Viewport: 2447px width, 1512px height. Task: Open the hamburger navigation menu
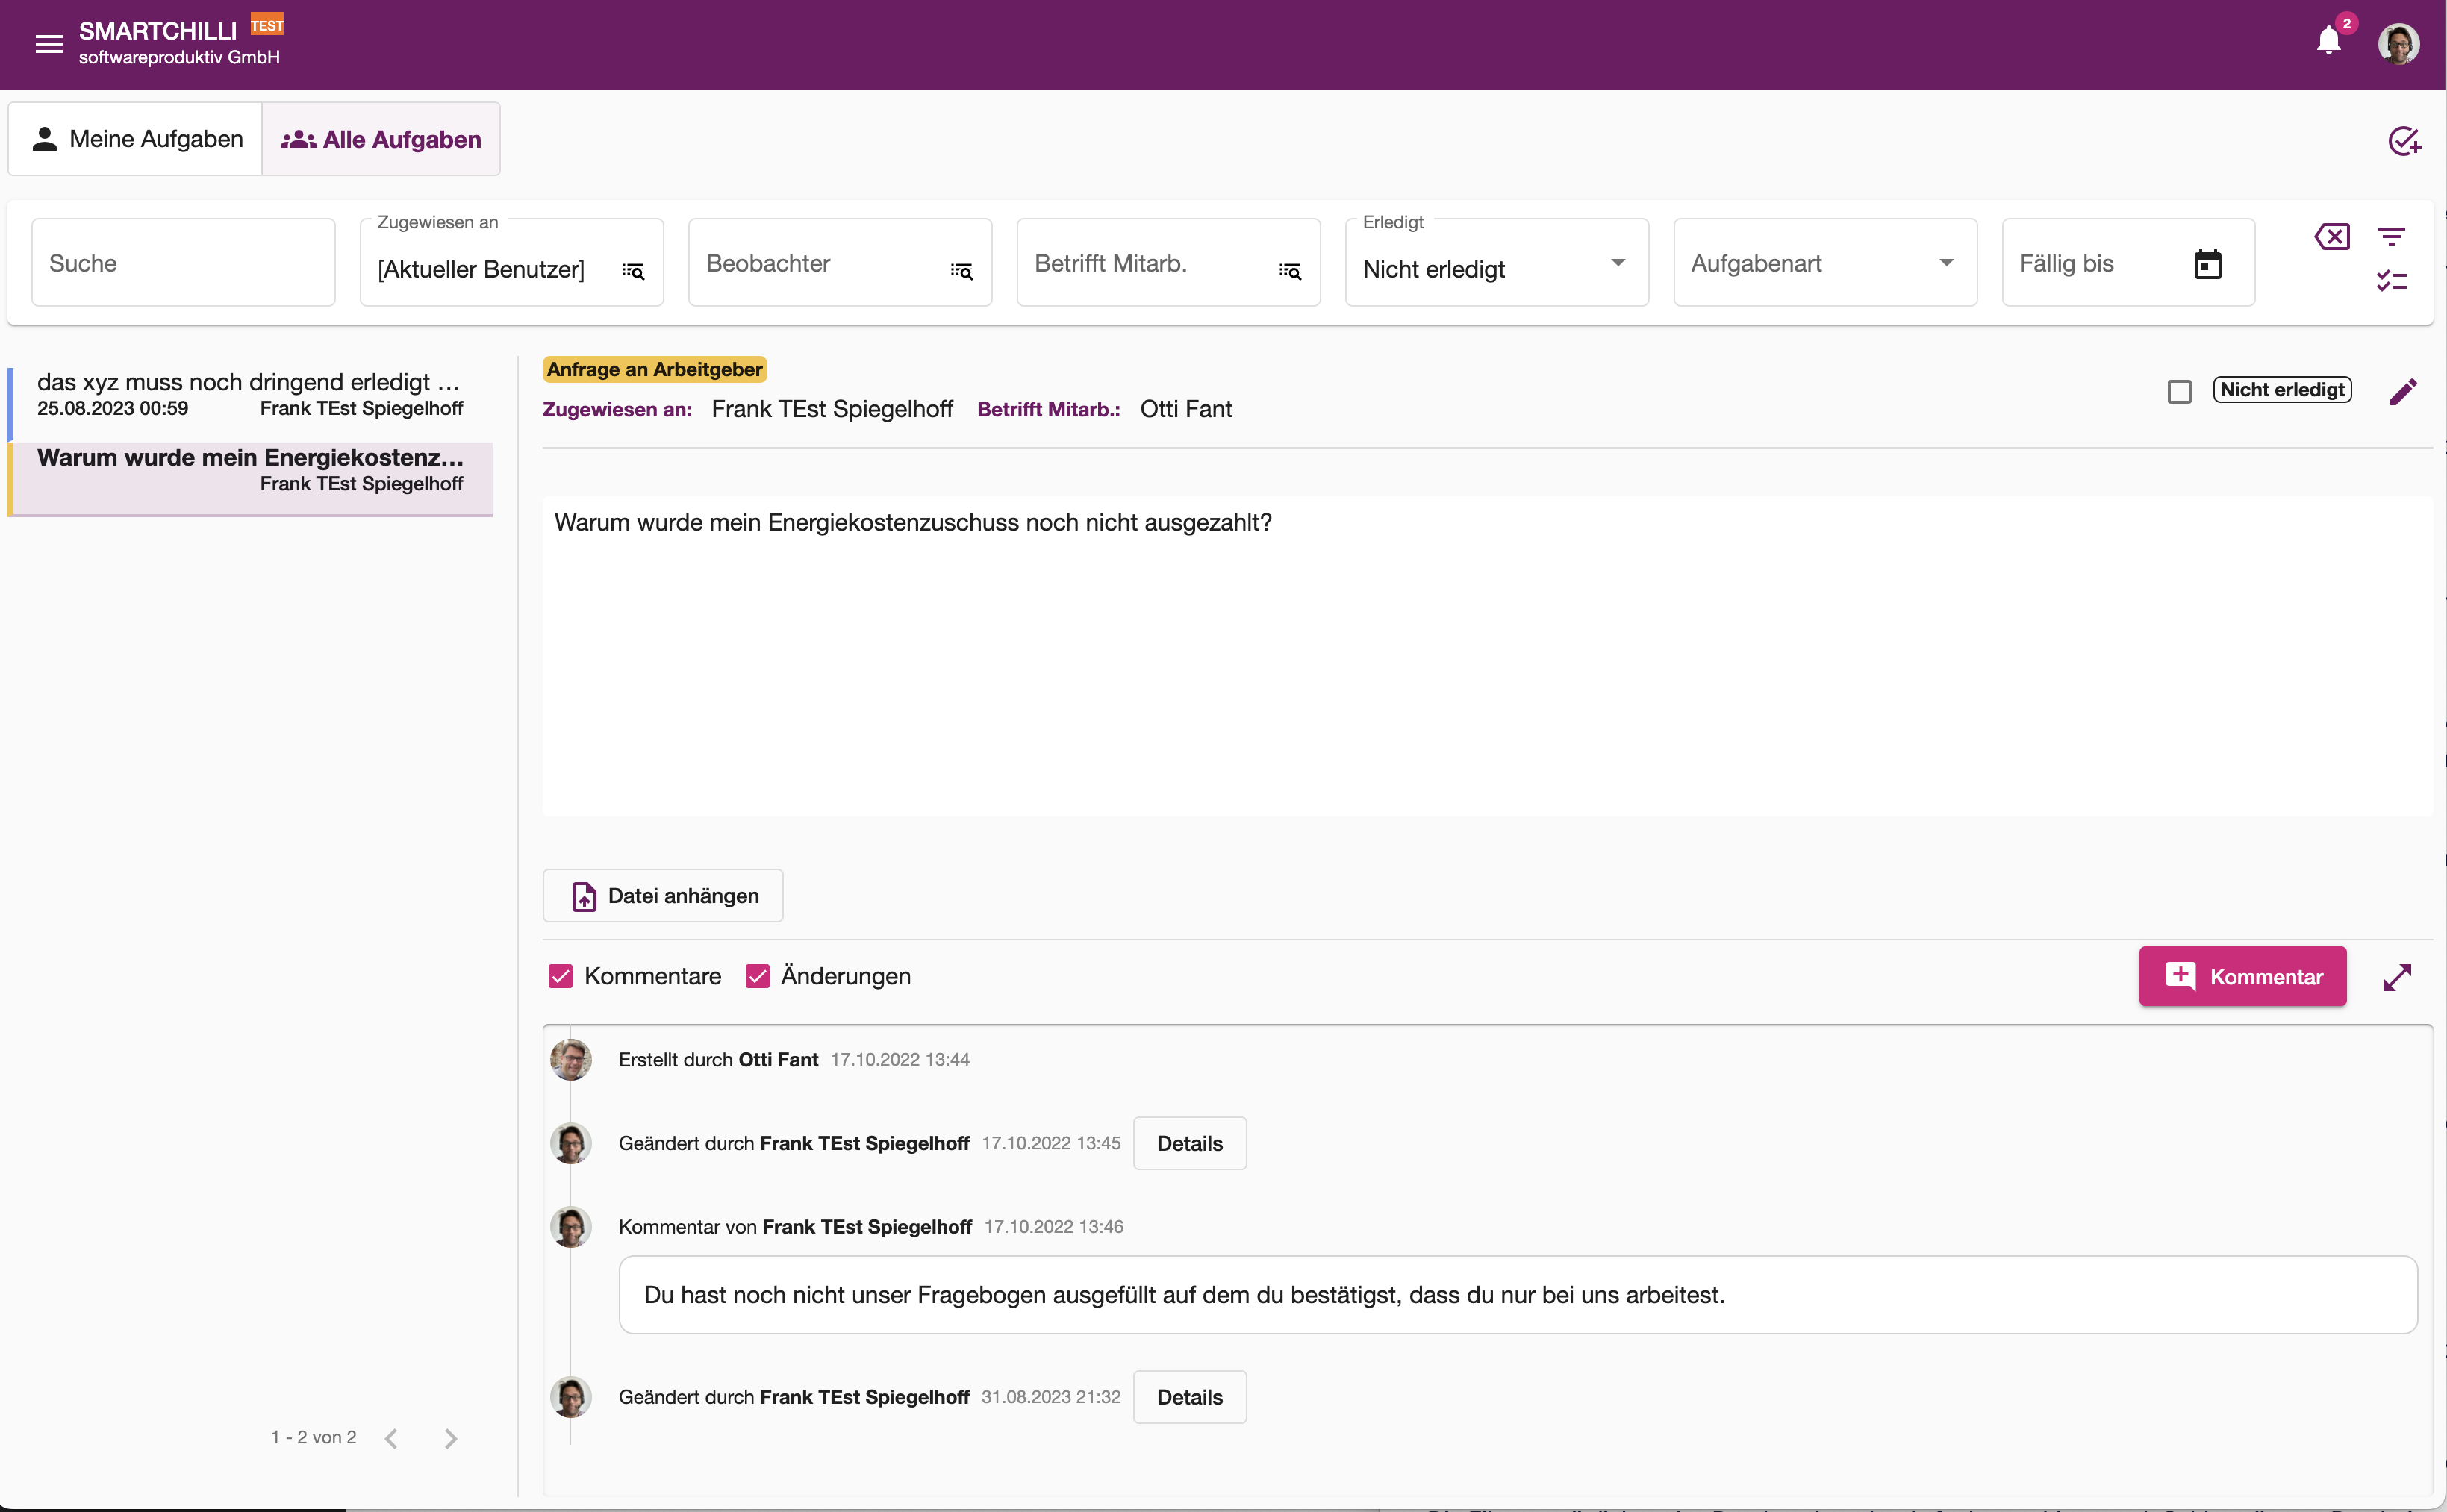[x=48, y=44]
